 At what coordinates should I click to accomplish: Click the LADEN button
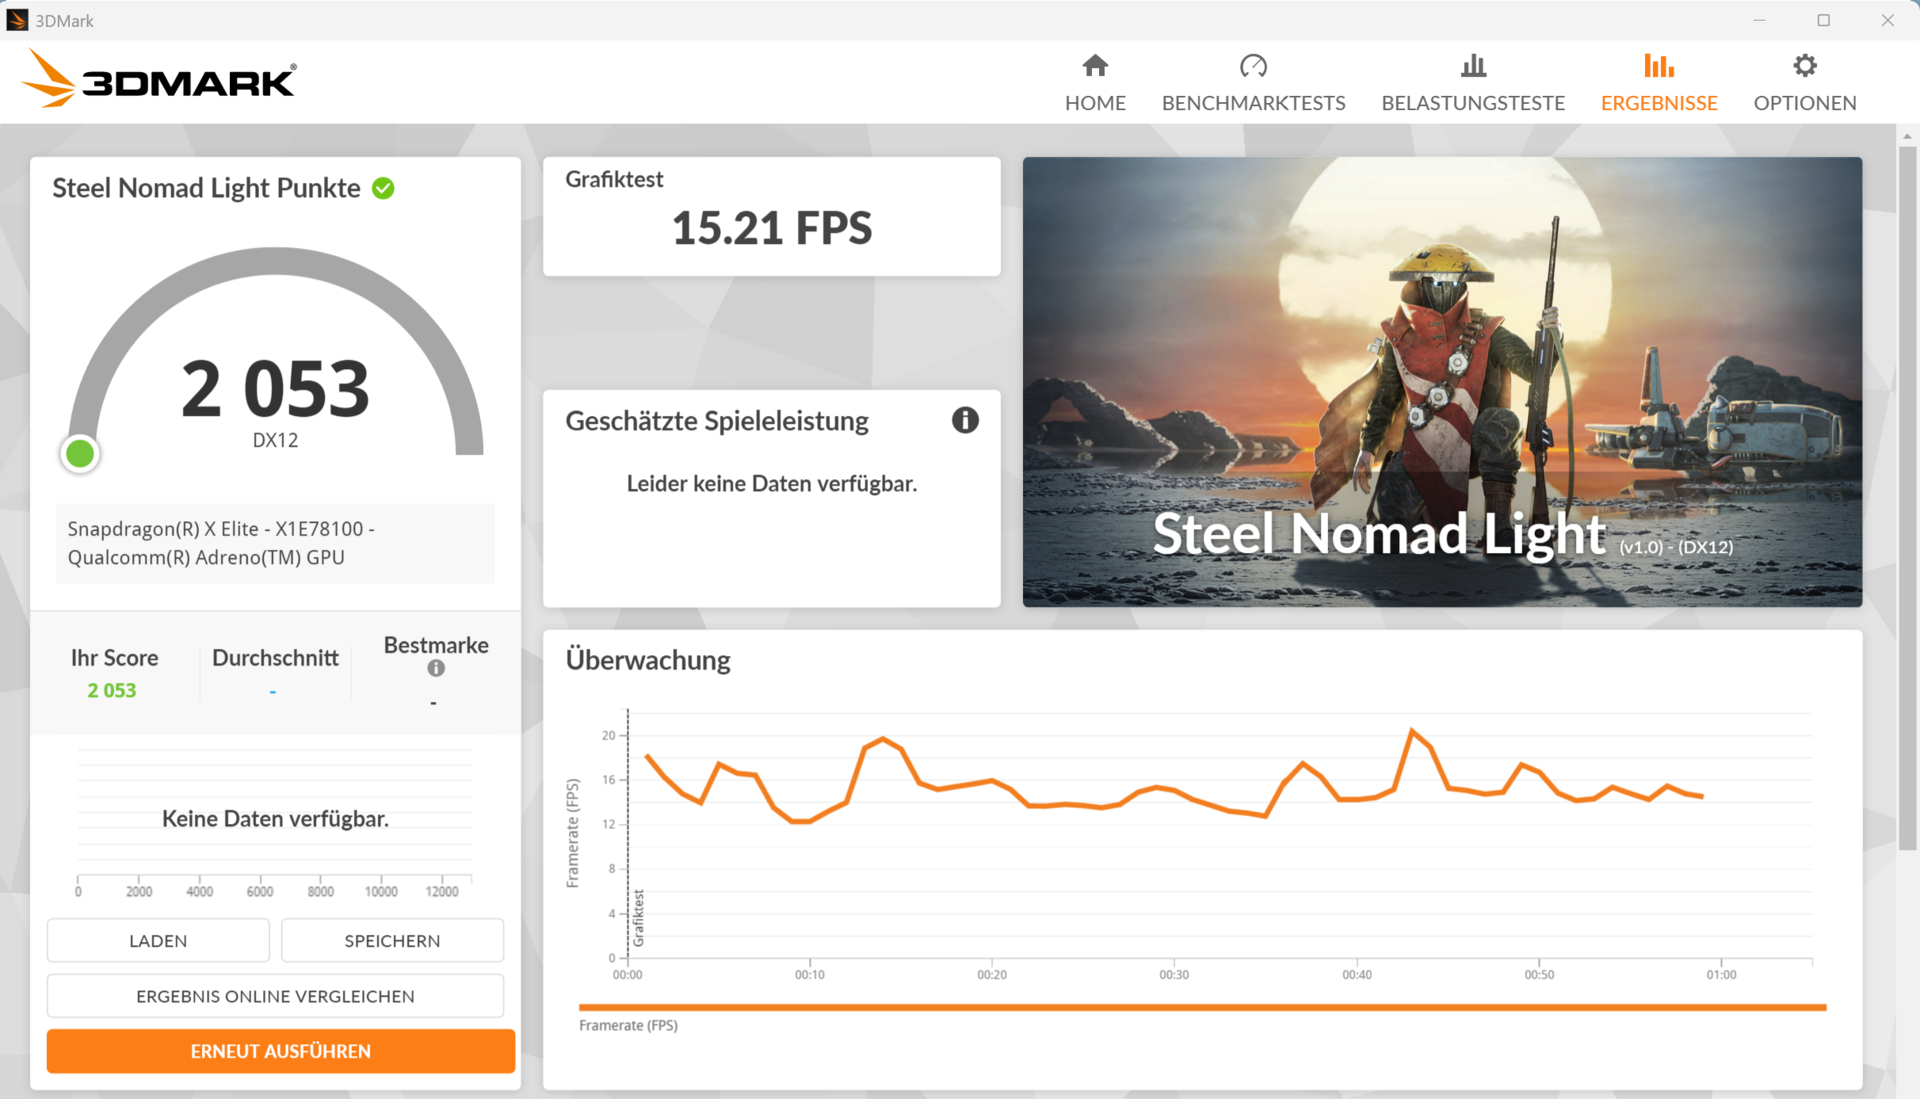[158, 941]
